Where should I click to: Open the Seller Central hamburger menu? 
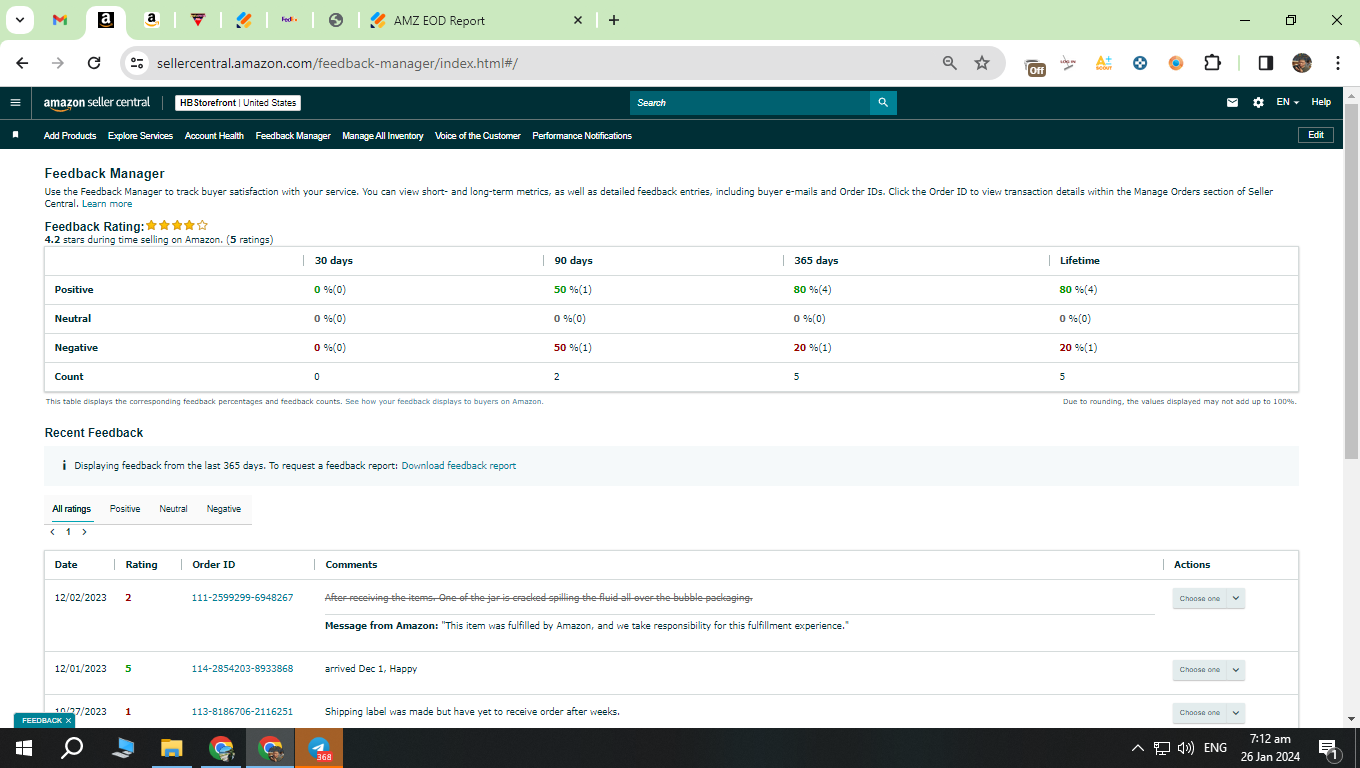[x=15, y=102]
